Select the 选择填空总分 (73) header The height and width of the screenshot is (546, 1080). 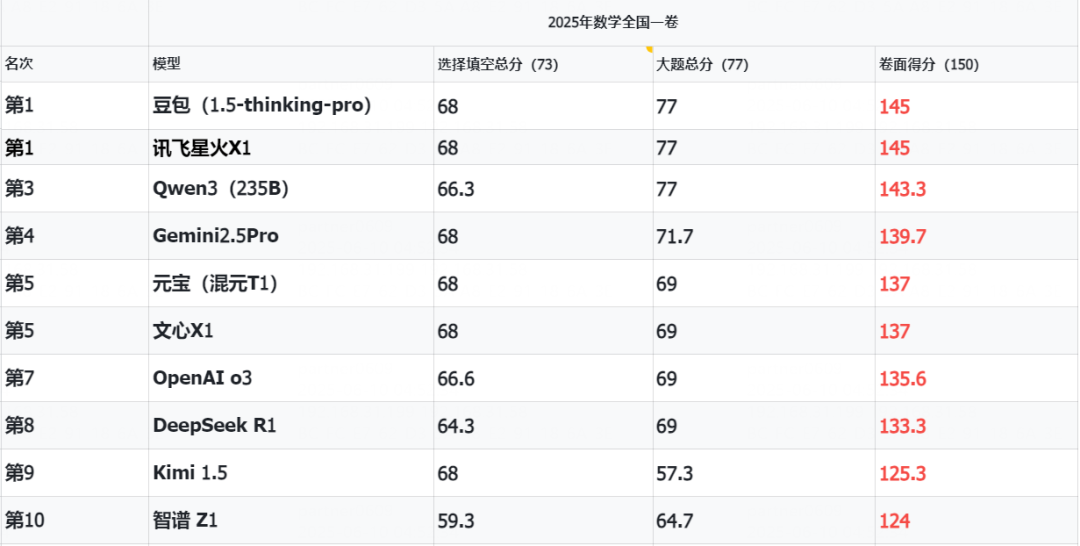[x=543, y=64]
